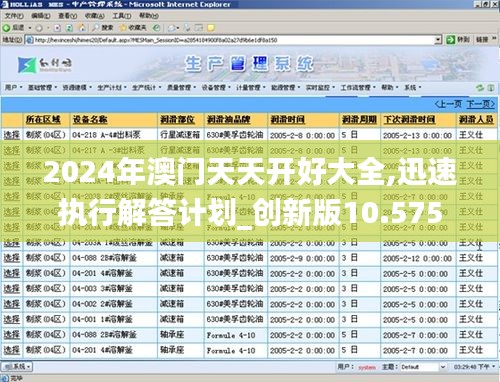Click the green History clock icon
Screen dimensions: 500x382
click(x=156, y=28)
